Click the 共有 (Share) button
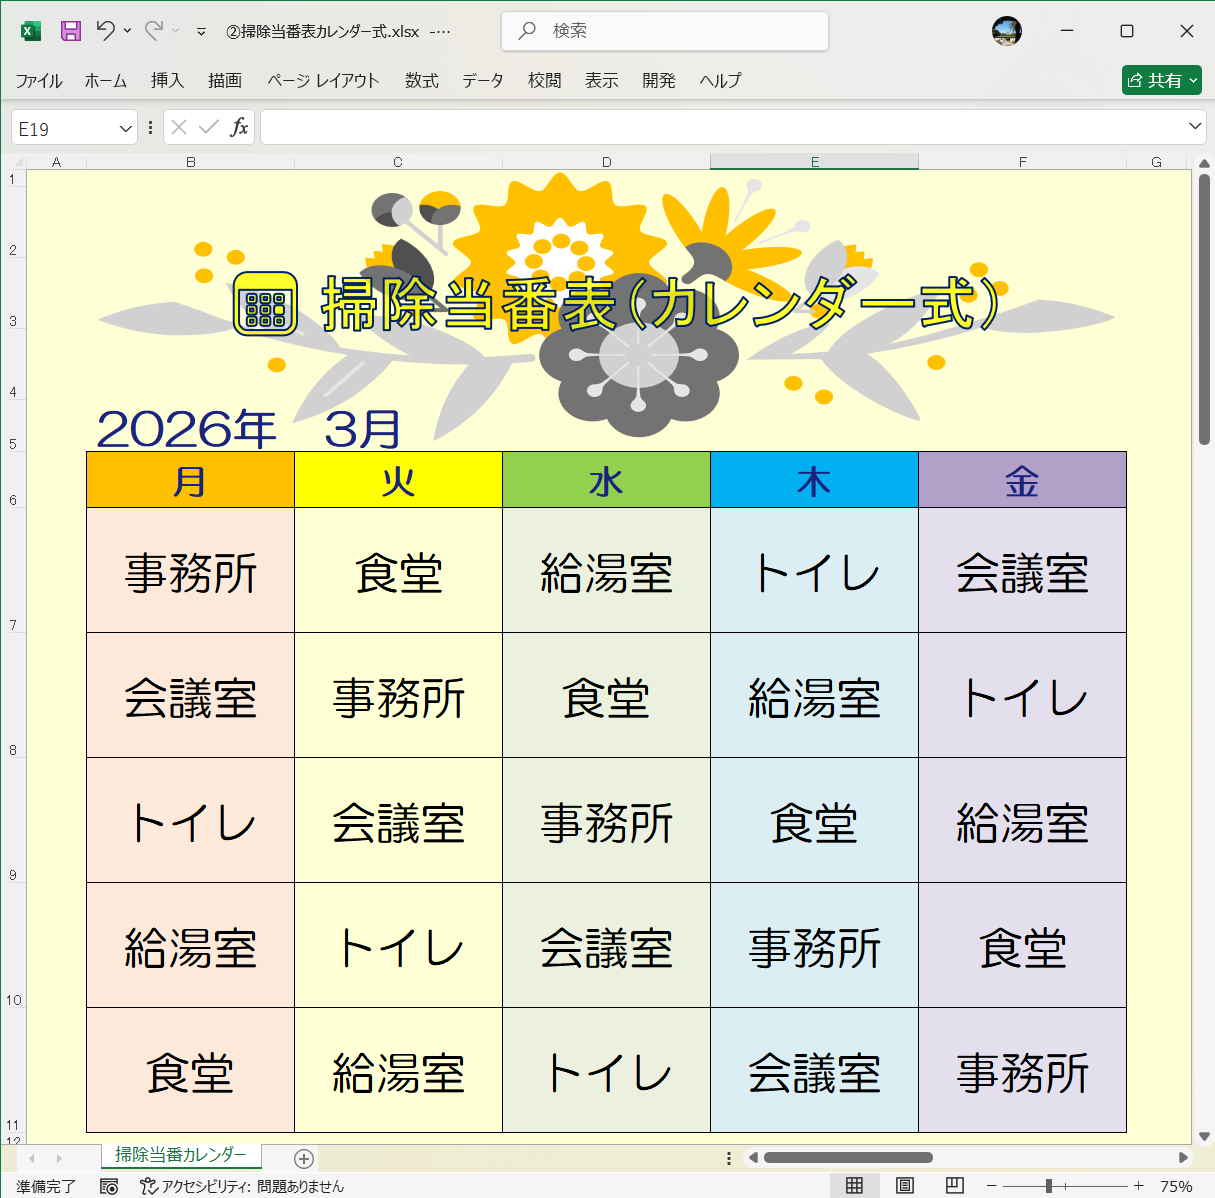This screenshot has width=1215, height=1198. tap(1161, 80)
